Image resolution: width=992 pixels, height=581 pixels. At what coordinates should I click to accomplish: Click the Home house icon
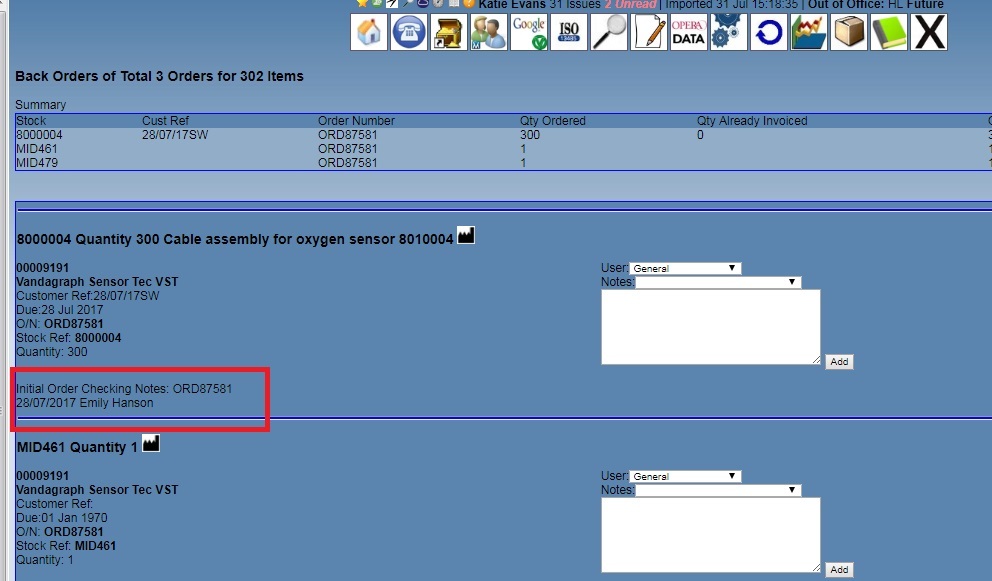click(369, 32)
